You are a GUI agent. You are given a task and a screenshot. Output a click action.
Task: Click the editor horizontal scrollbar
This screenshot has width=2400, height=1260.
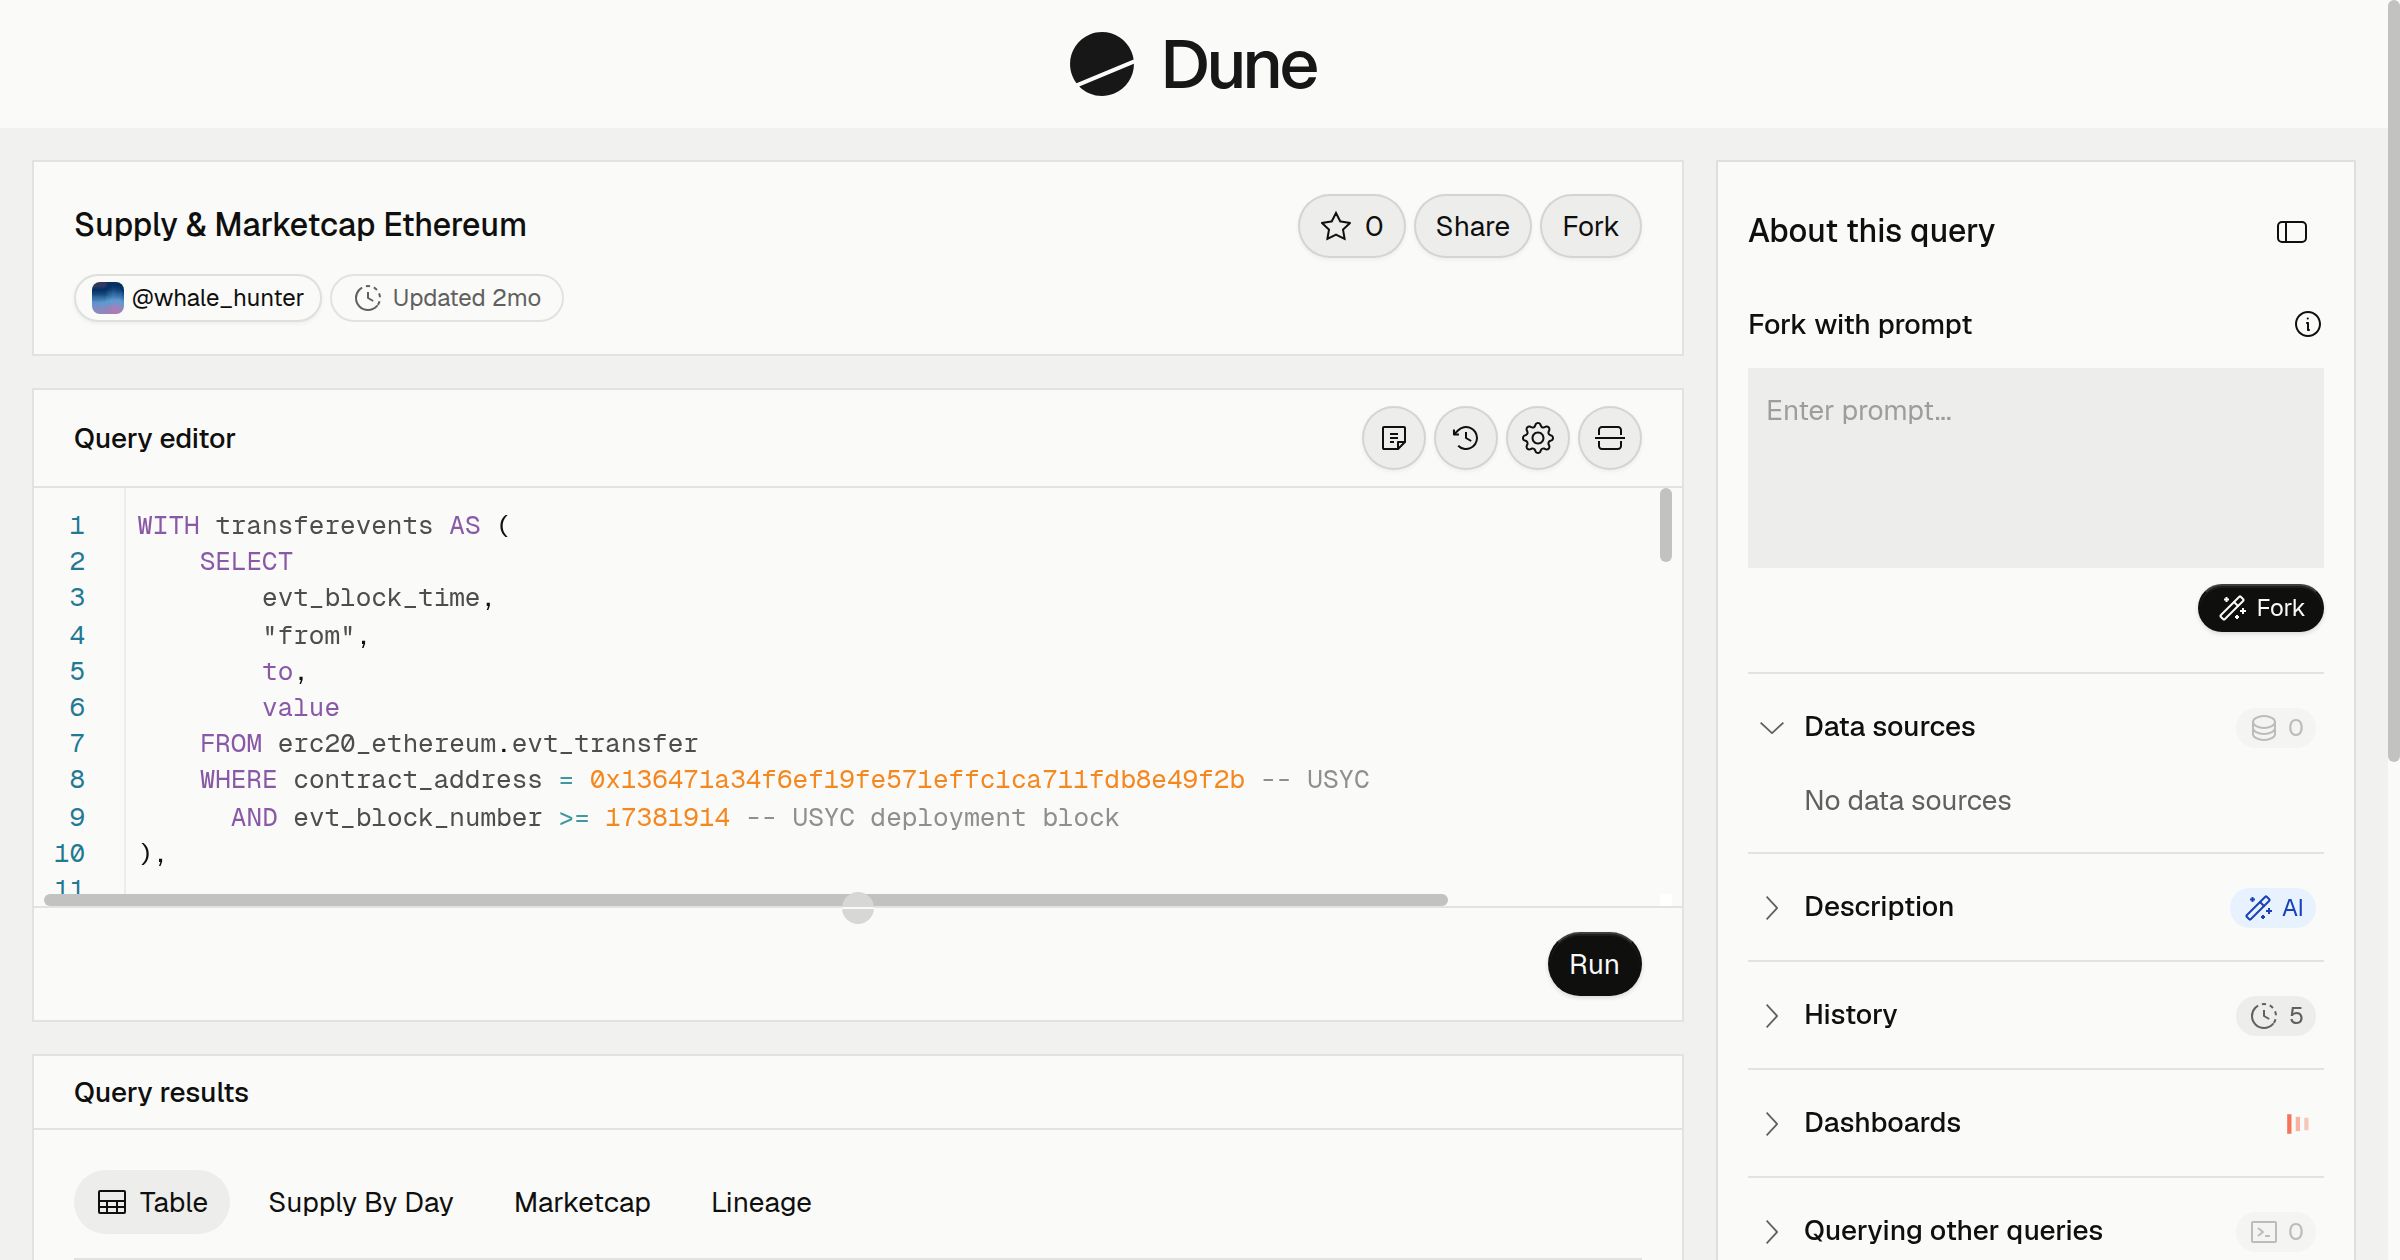click(x=746, y=900)
